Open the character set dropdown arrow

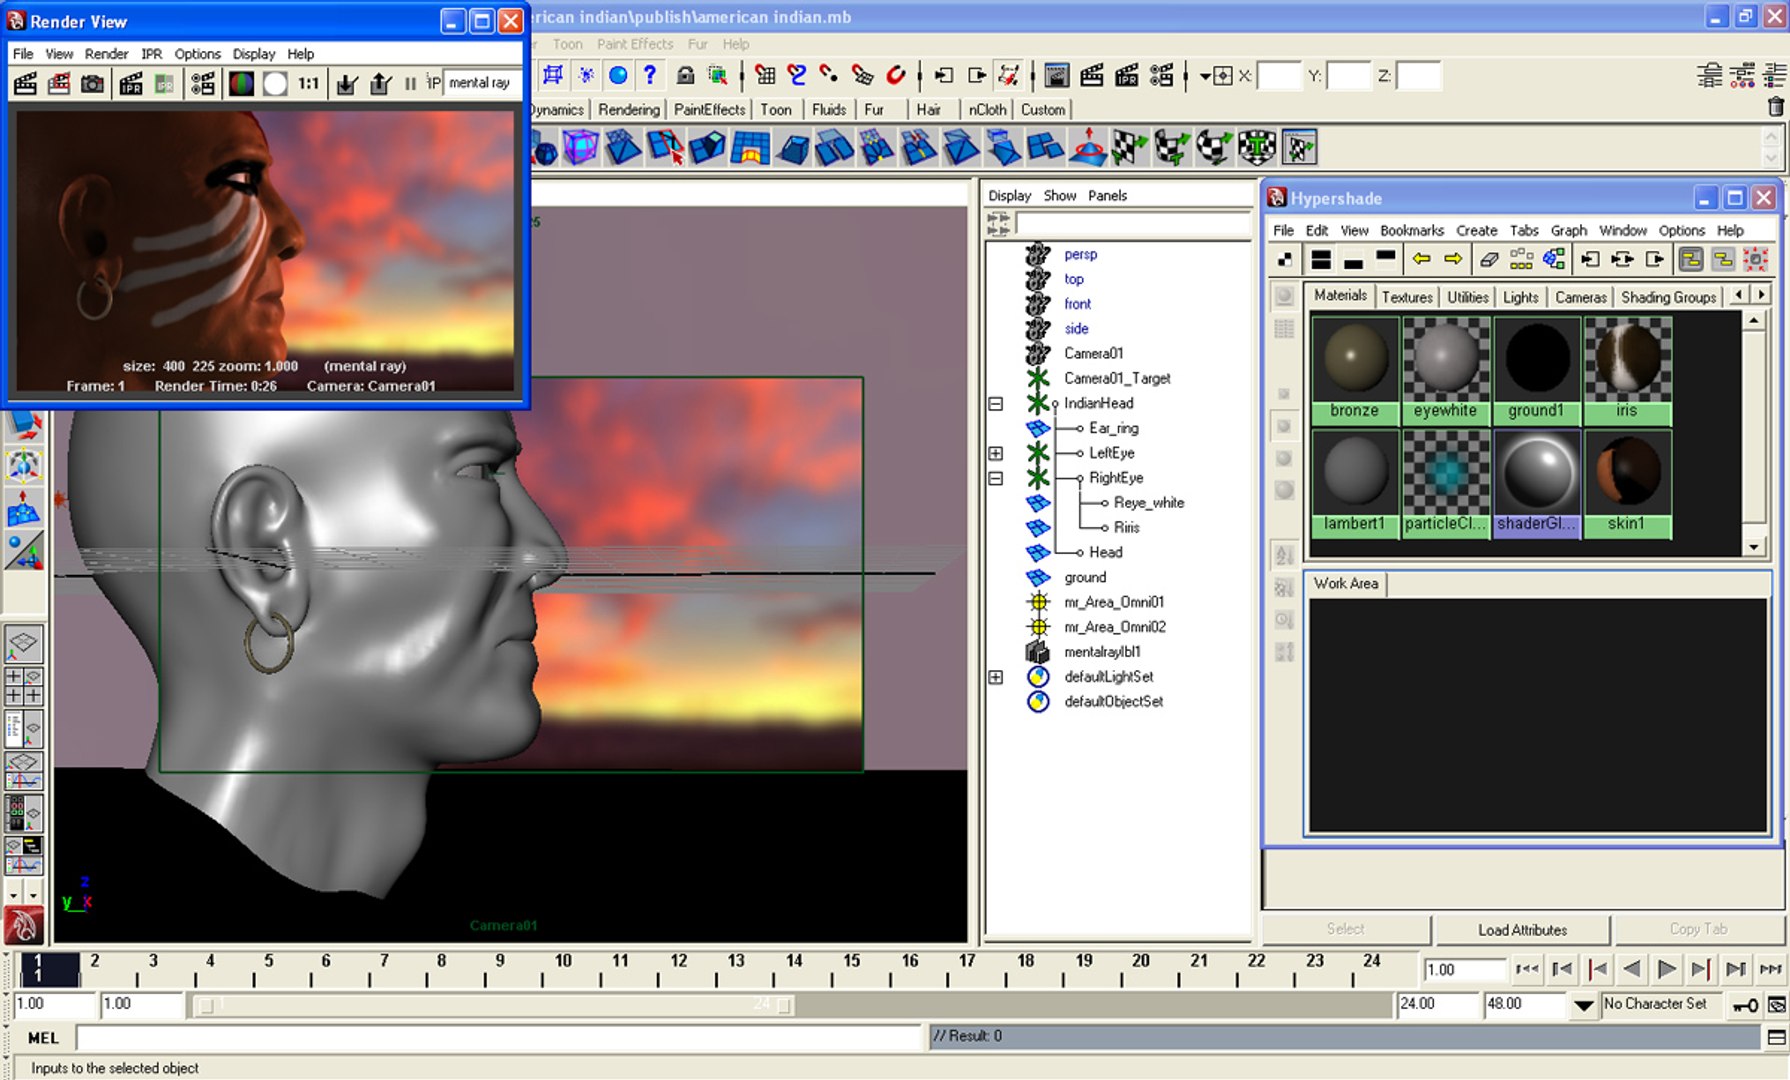tap(1584, 1005)
